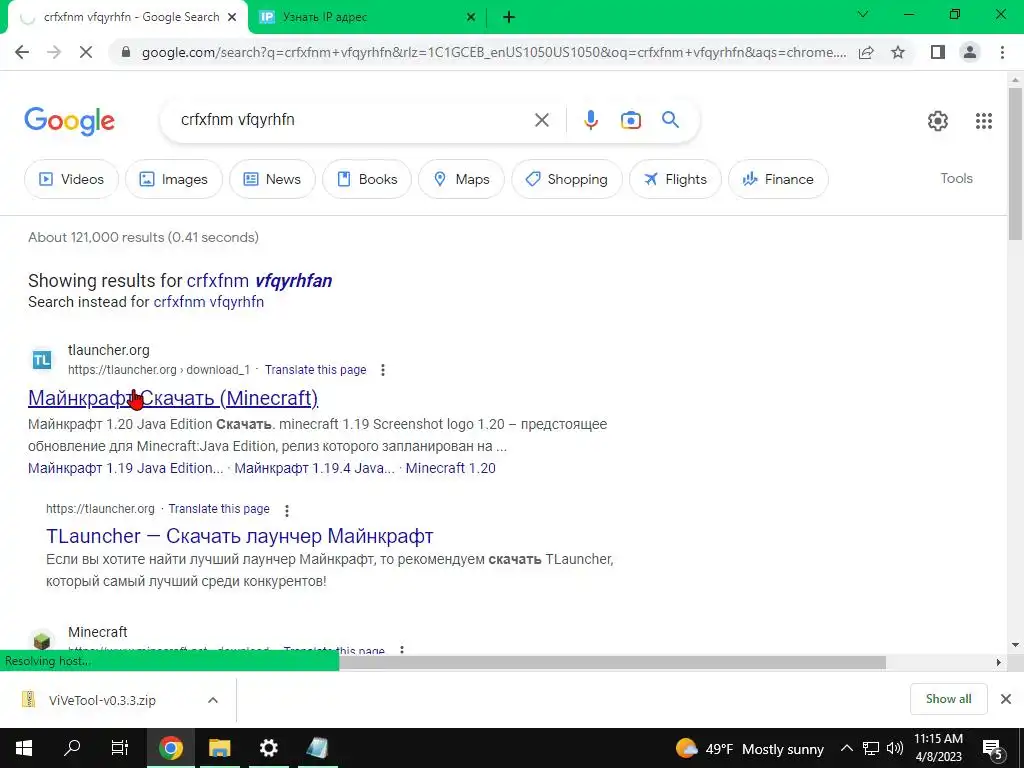Close the downloads bar
Viewport: 1024px width, 768px height.
1006,699
